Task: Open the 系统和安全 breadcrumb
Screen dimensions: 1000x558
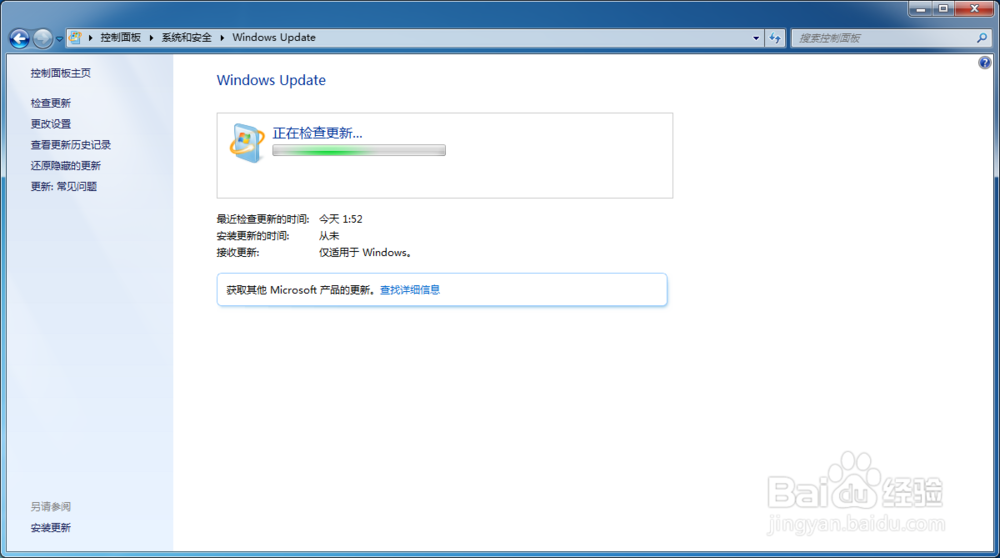Action: click(186, 38)
